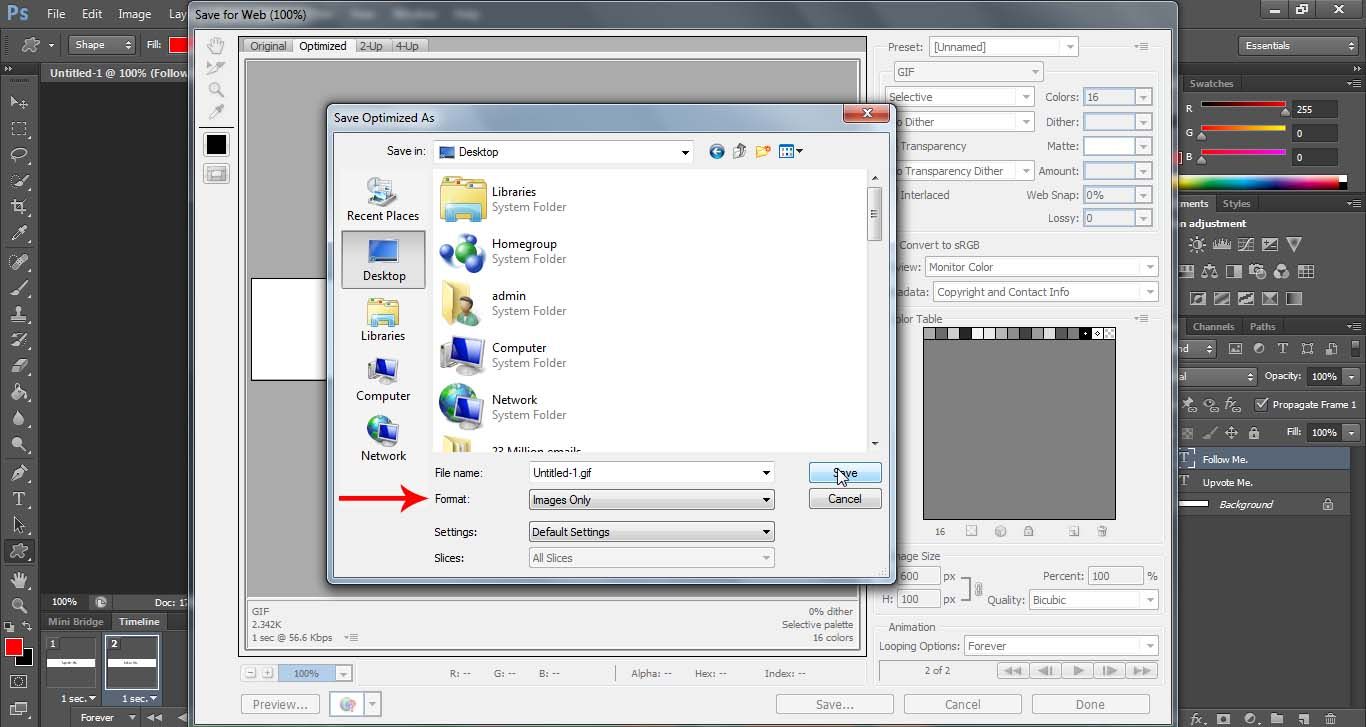
Task: Switch to the 2-Up tab
Action: (x=371, y=46)
